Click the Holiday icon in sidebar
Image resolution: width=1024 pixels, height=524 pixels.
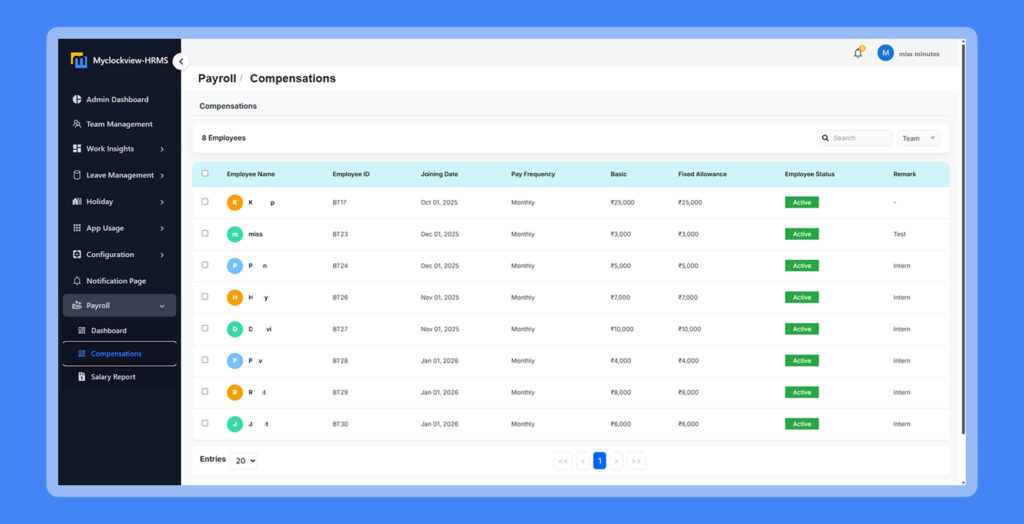coord(77,202)
